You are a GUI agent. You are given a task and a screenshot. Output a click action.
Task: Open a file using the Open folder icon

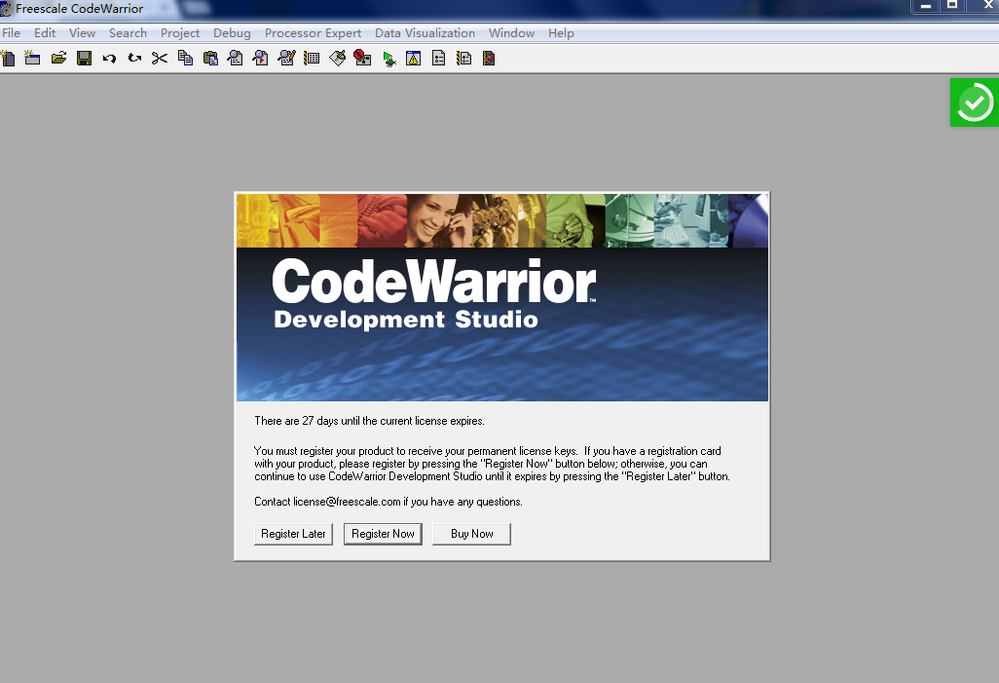(59, 58)
